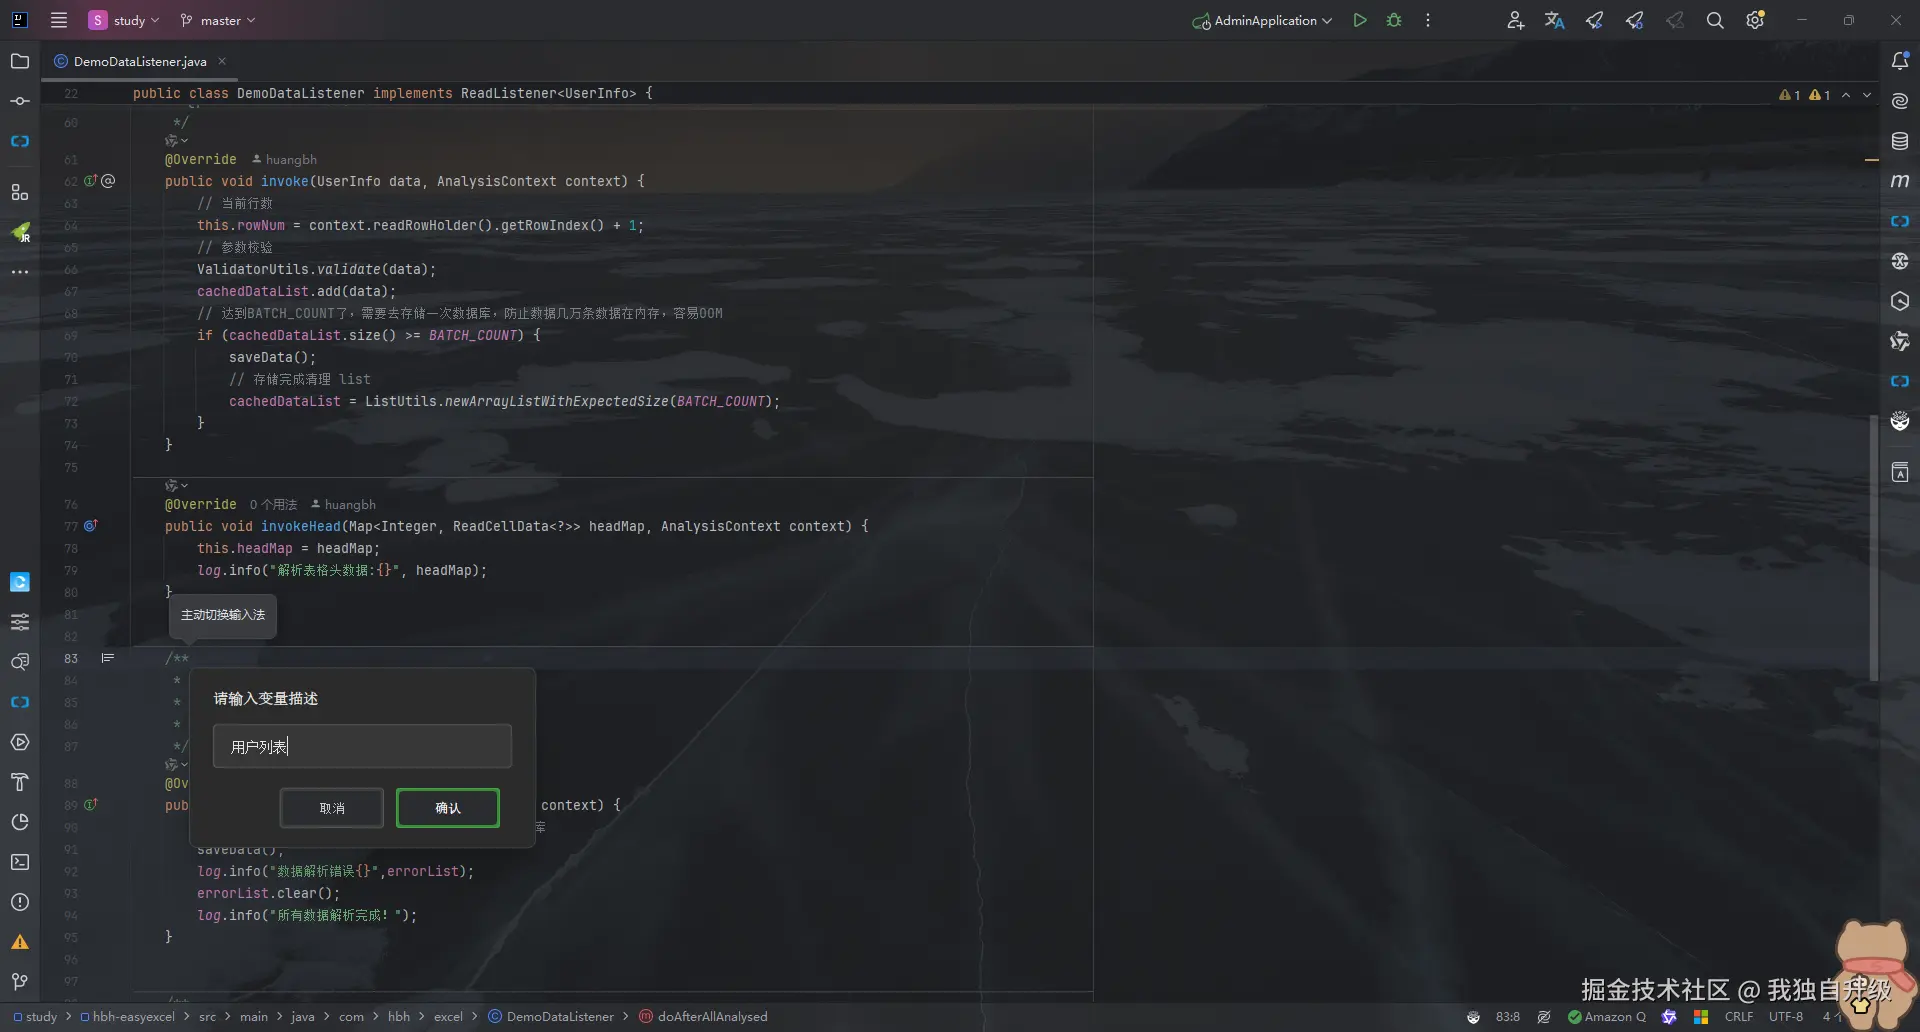Open the Notifications bell icon
Image resolution: width=1920 pixels, height=1032 pixels.
(x=1900, y=61)
